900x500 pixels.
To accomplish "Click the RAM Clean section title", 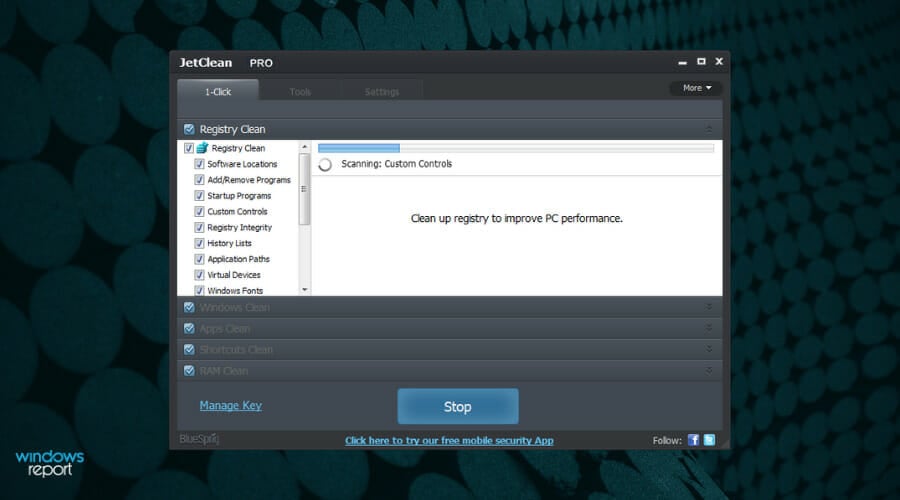I will click(224, 371).
